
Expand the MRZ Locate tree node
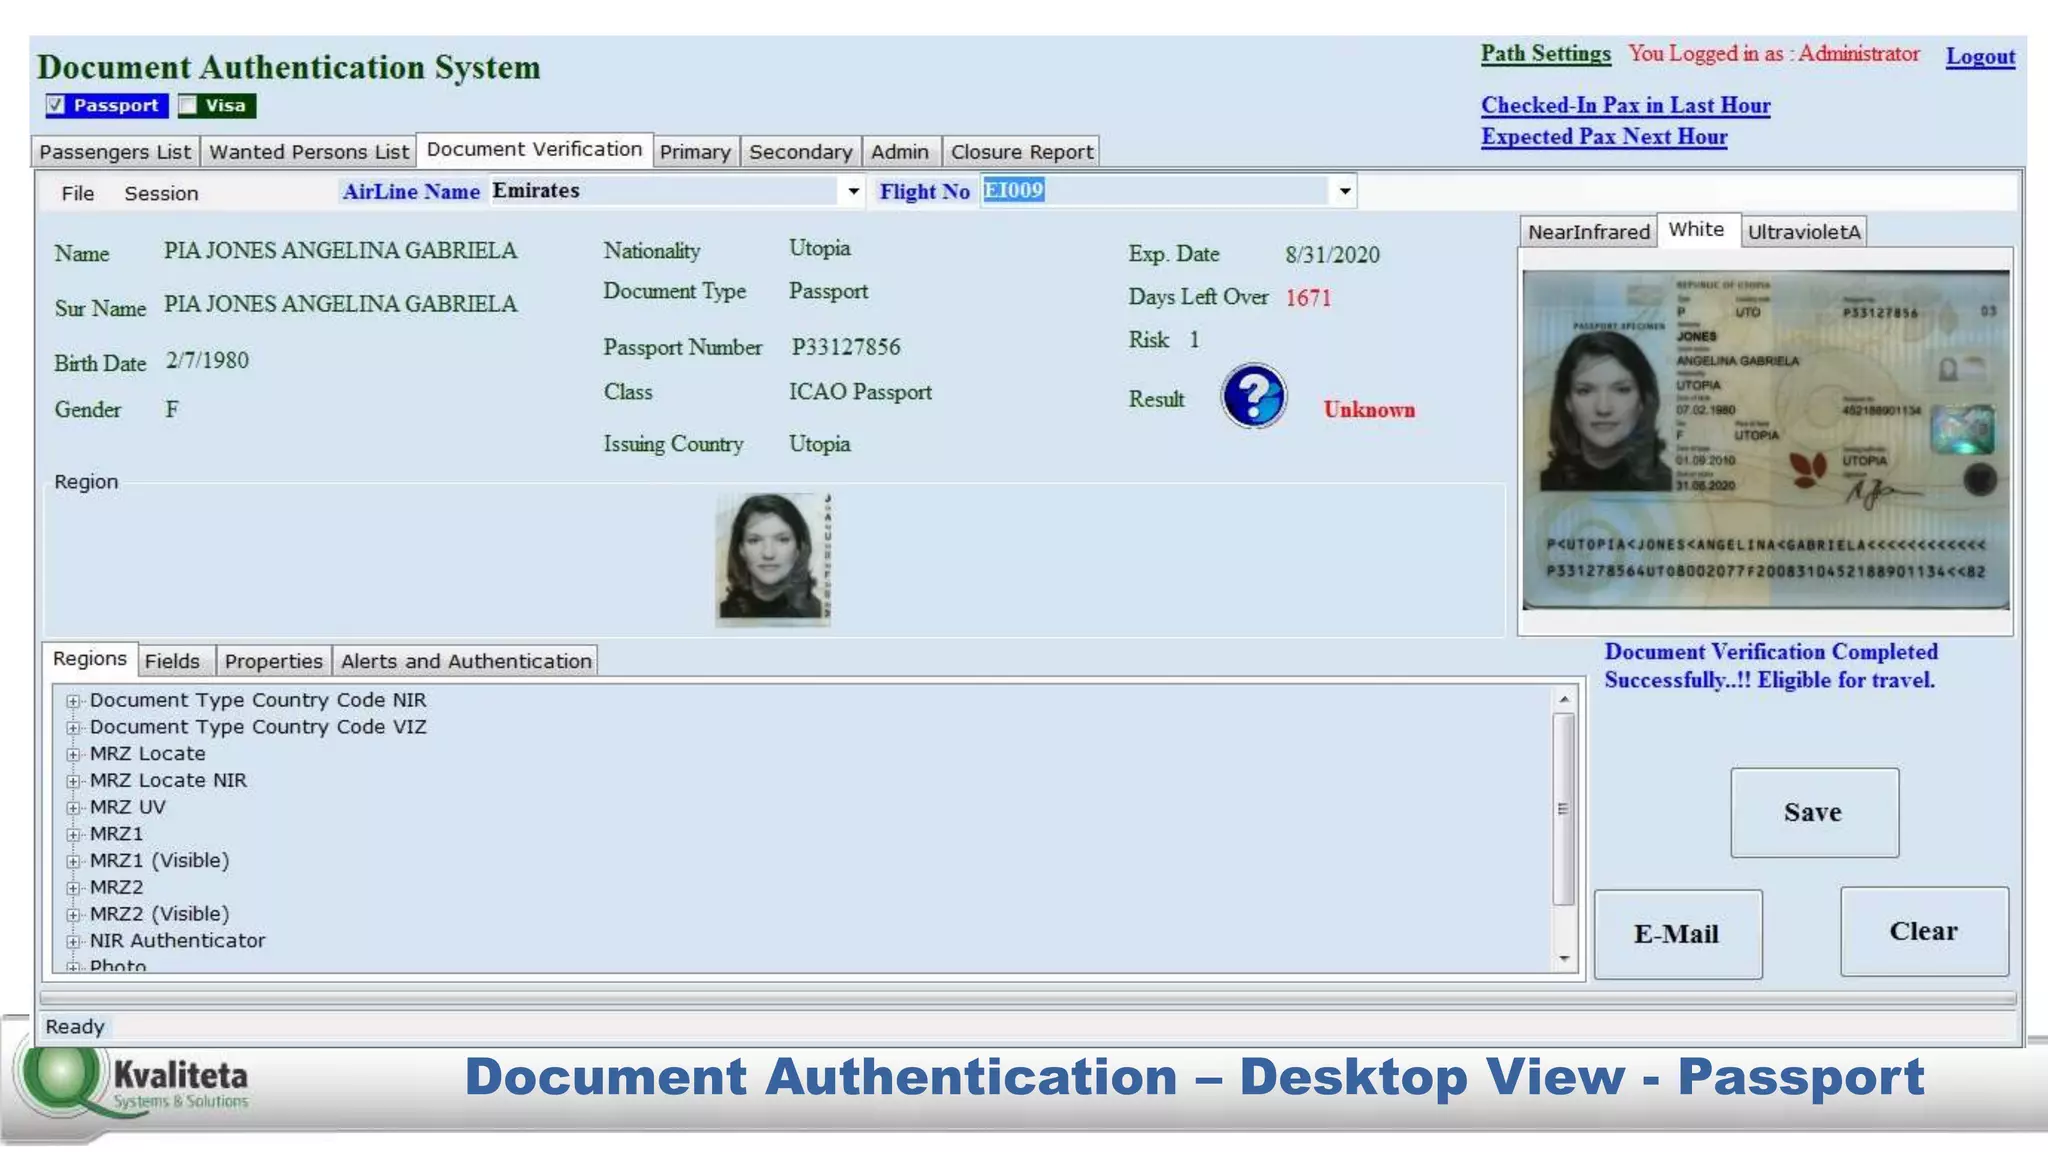tap(73, 755)
